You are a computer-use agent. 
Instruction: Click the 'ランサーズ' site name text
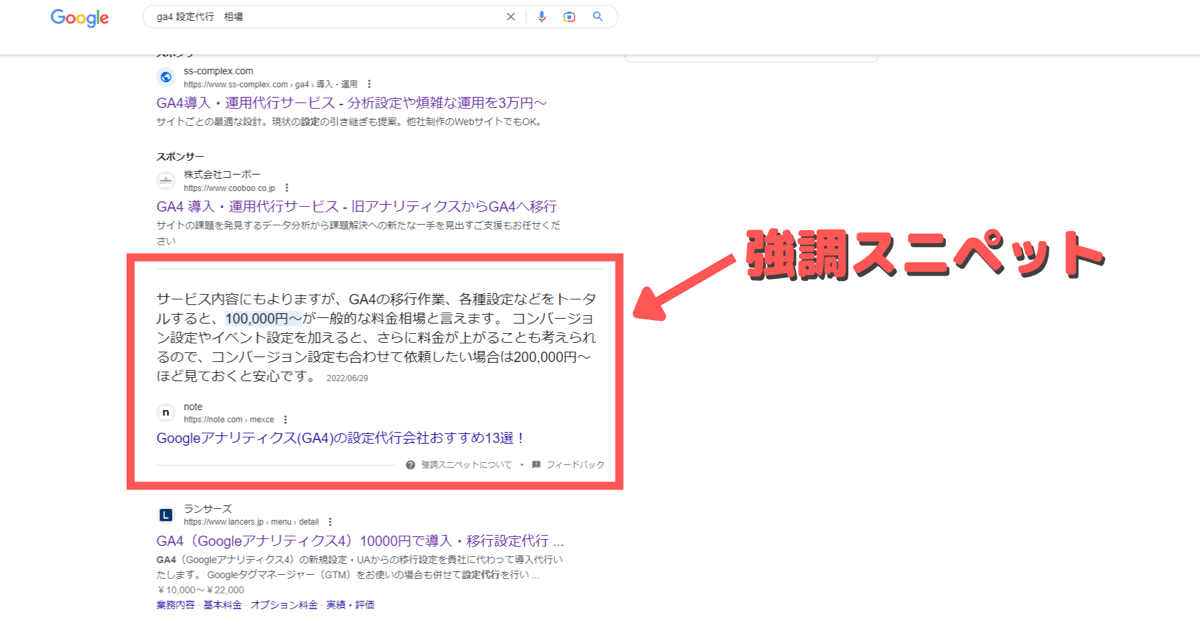click(207, 509)
